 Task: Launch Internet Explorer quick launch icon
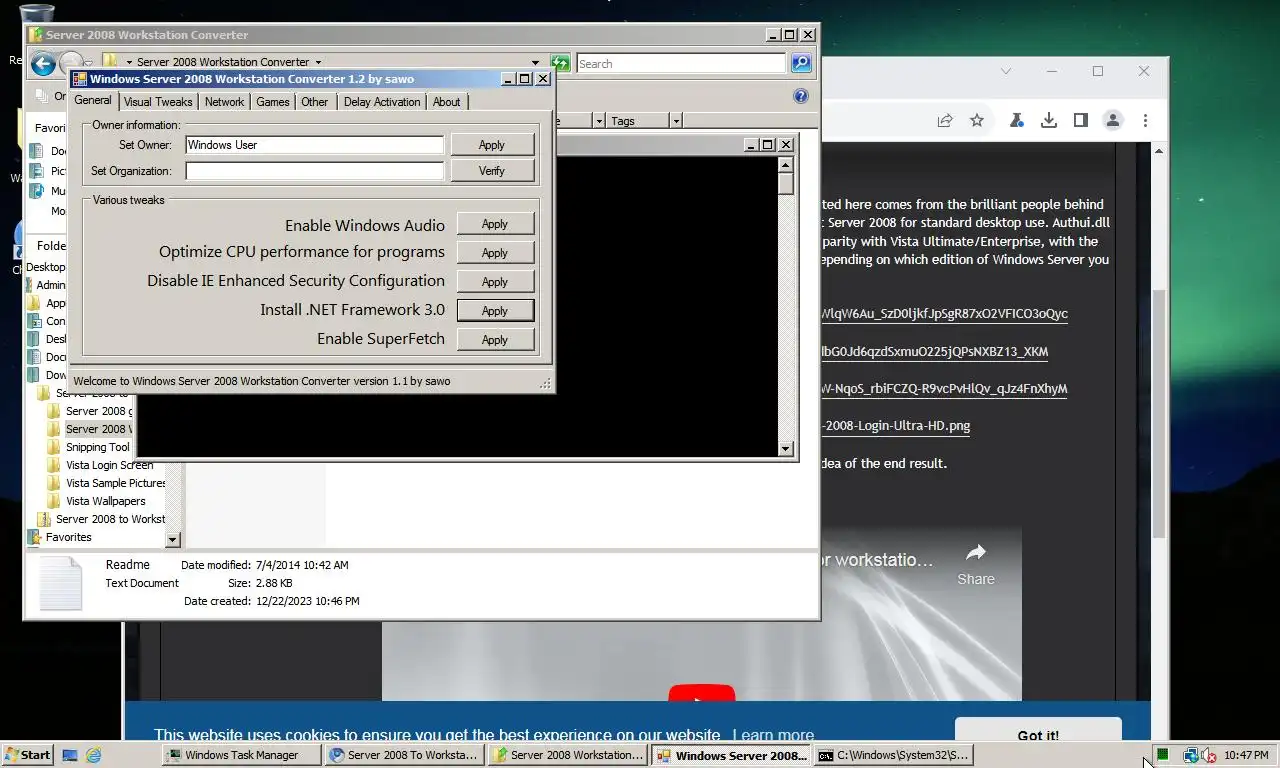(x=94, y=755)
